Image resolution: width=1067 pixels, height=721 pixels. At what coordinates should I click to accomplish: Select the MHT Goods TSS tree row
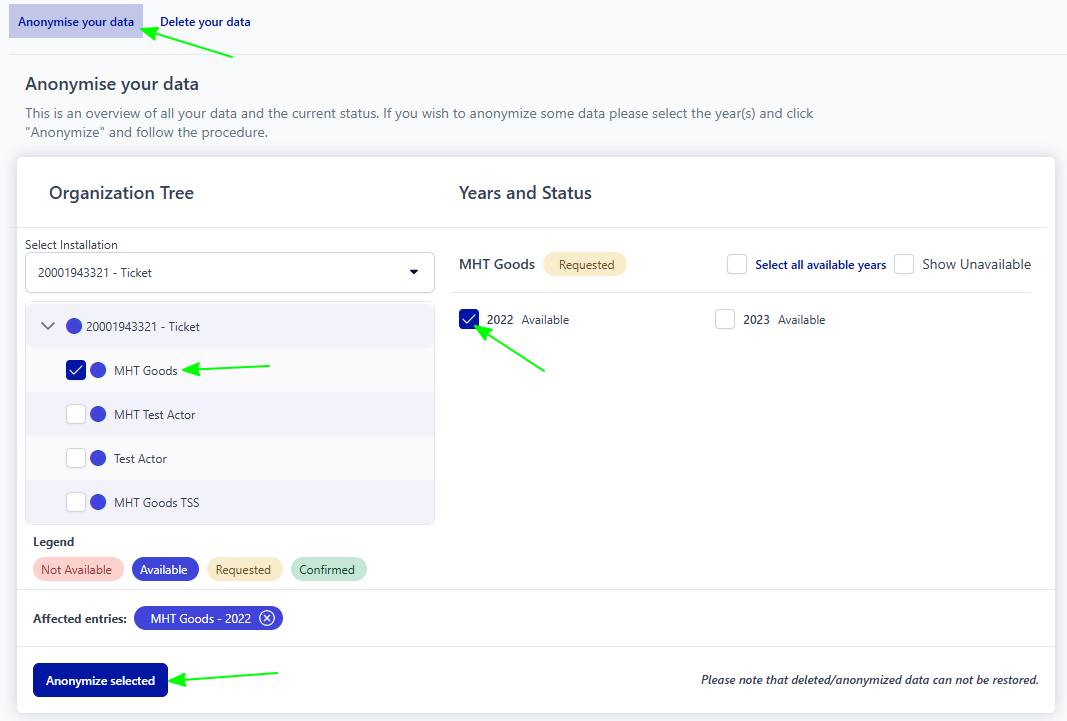point(156,502)
